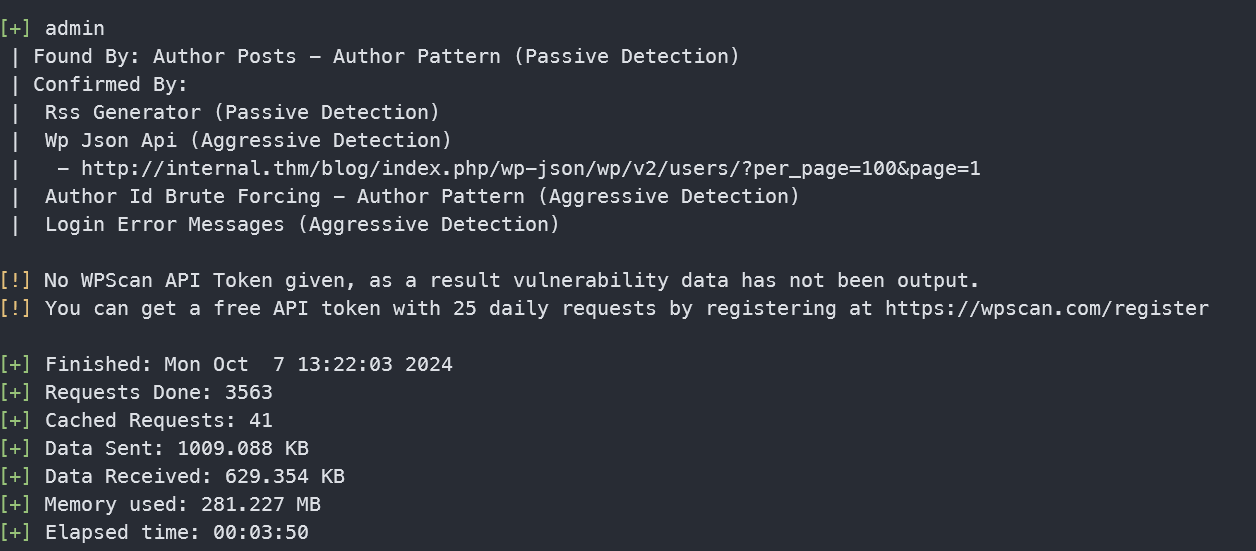Viewport: 1256px width, 551px height.
Task: Select the "admin" username text
Action: (75, 28)
